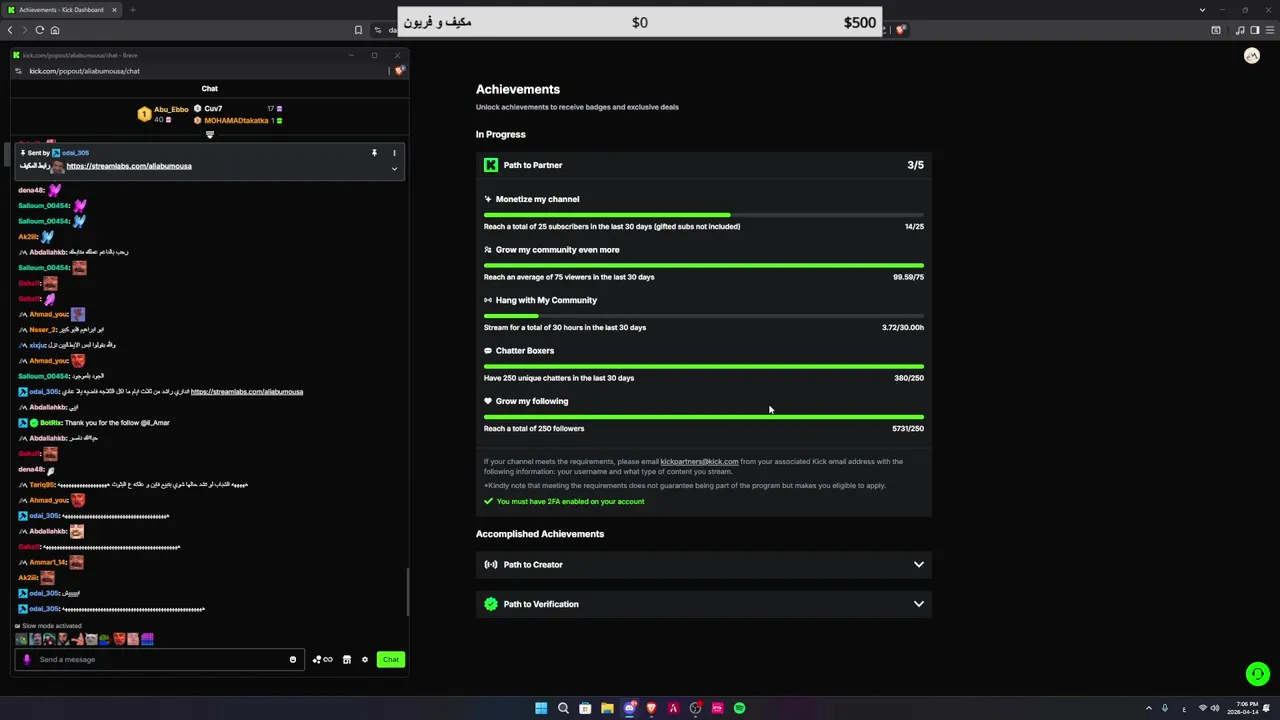Click popout chat address bar URL
1280x720 pixels.
(x=84, y=71)
